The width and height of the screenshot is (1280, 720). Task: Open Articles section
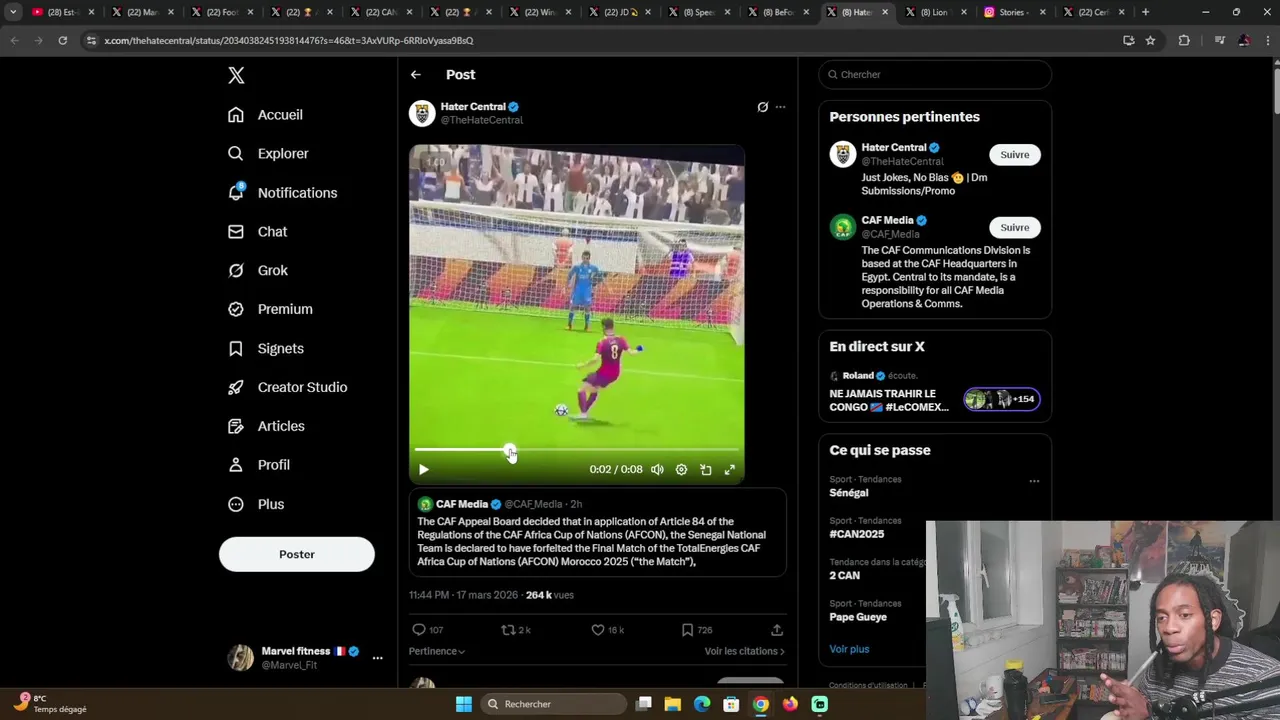click(x=266, y=427)
